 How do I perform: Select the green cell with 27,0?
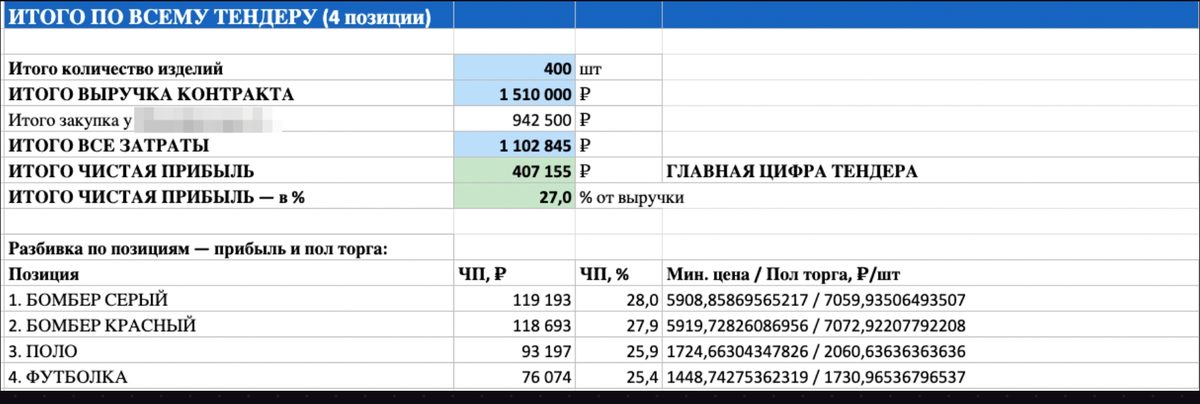pos(514,198)
